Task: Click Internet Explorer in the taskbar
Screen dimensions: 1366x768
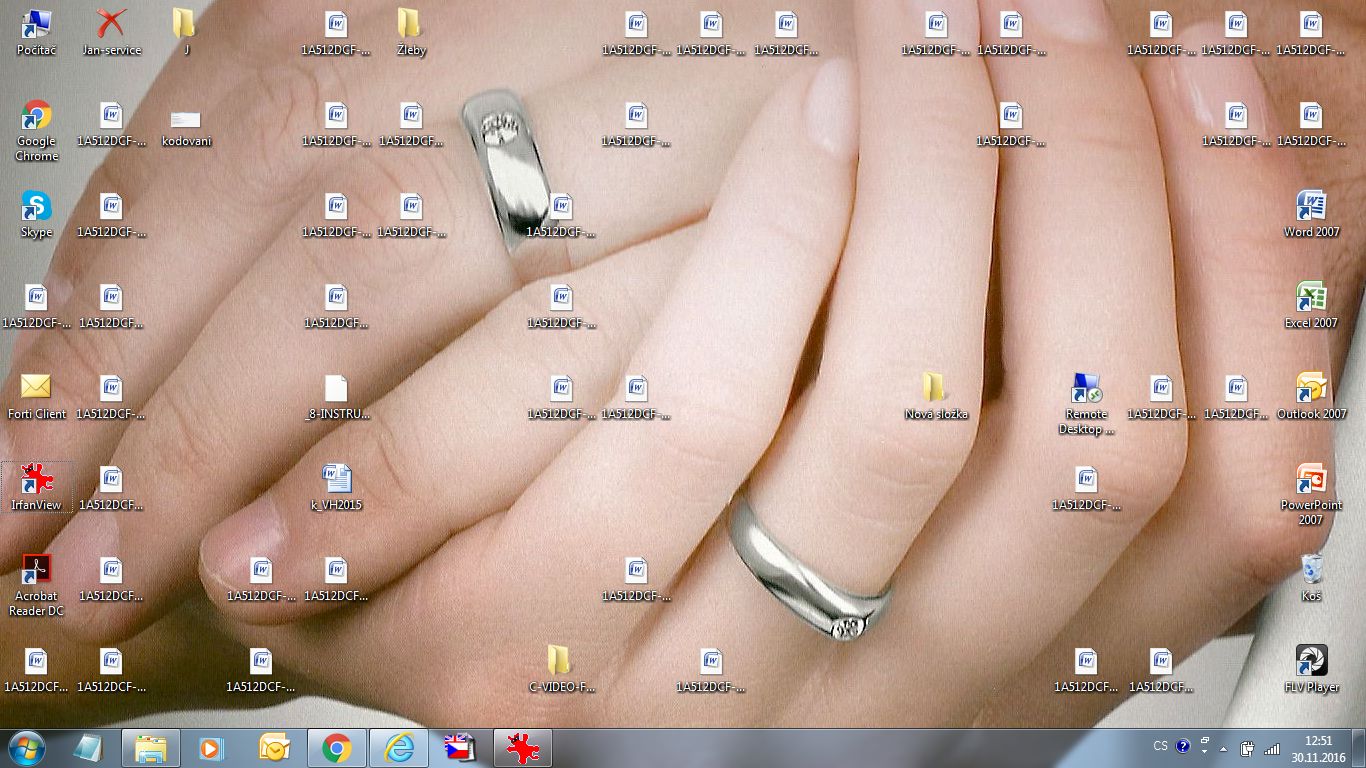Action: (399, 748)
